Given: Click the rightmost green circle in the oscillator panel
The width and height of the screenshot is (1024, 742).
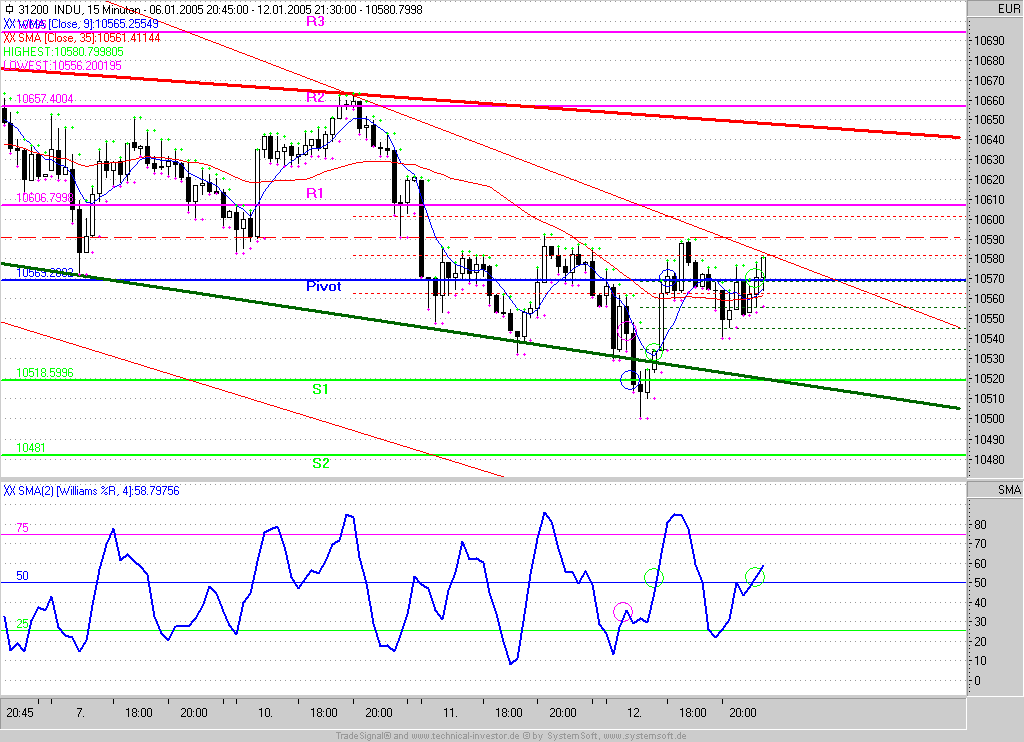Looking at the screenshot, I should coord(754,577).
